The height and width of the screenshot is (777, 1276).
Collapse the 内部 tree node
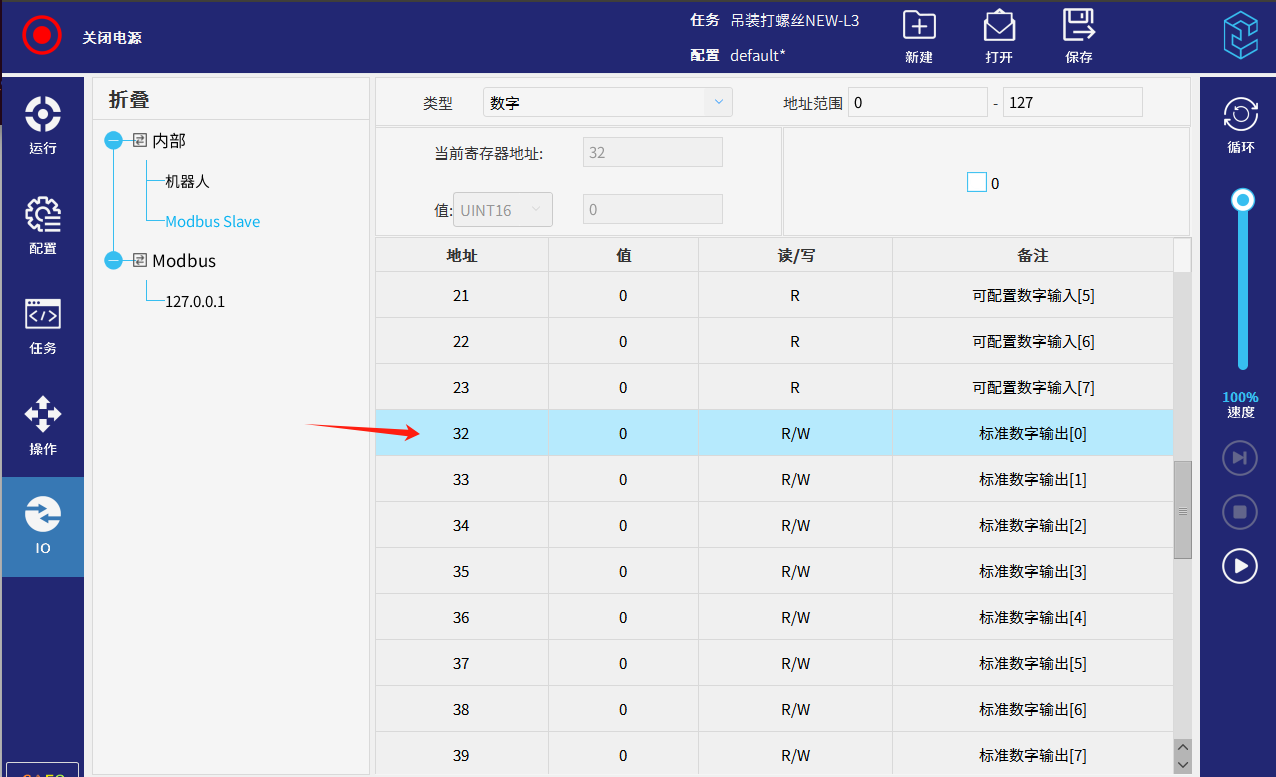(x=113, y=141)
